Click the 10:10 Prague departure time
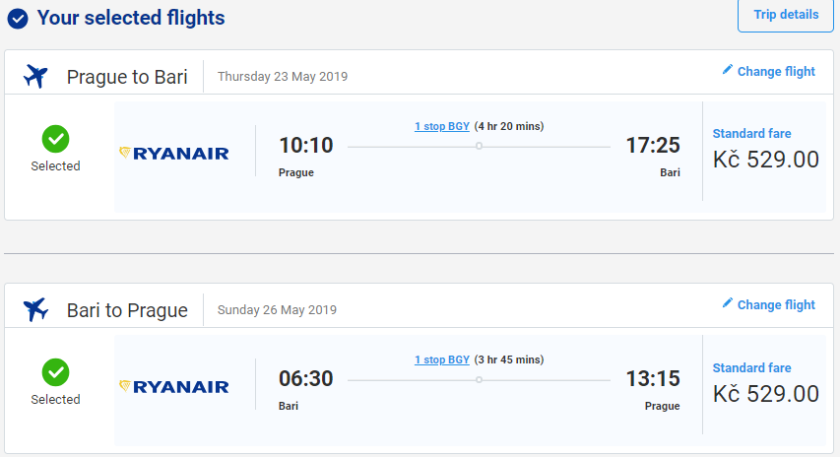 coord(306,146)
